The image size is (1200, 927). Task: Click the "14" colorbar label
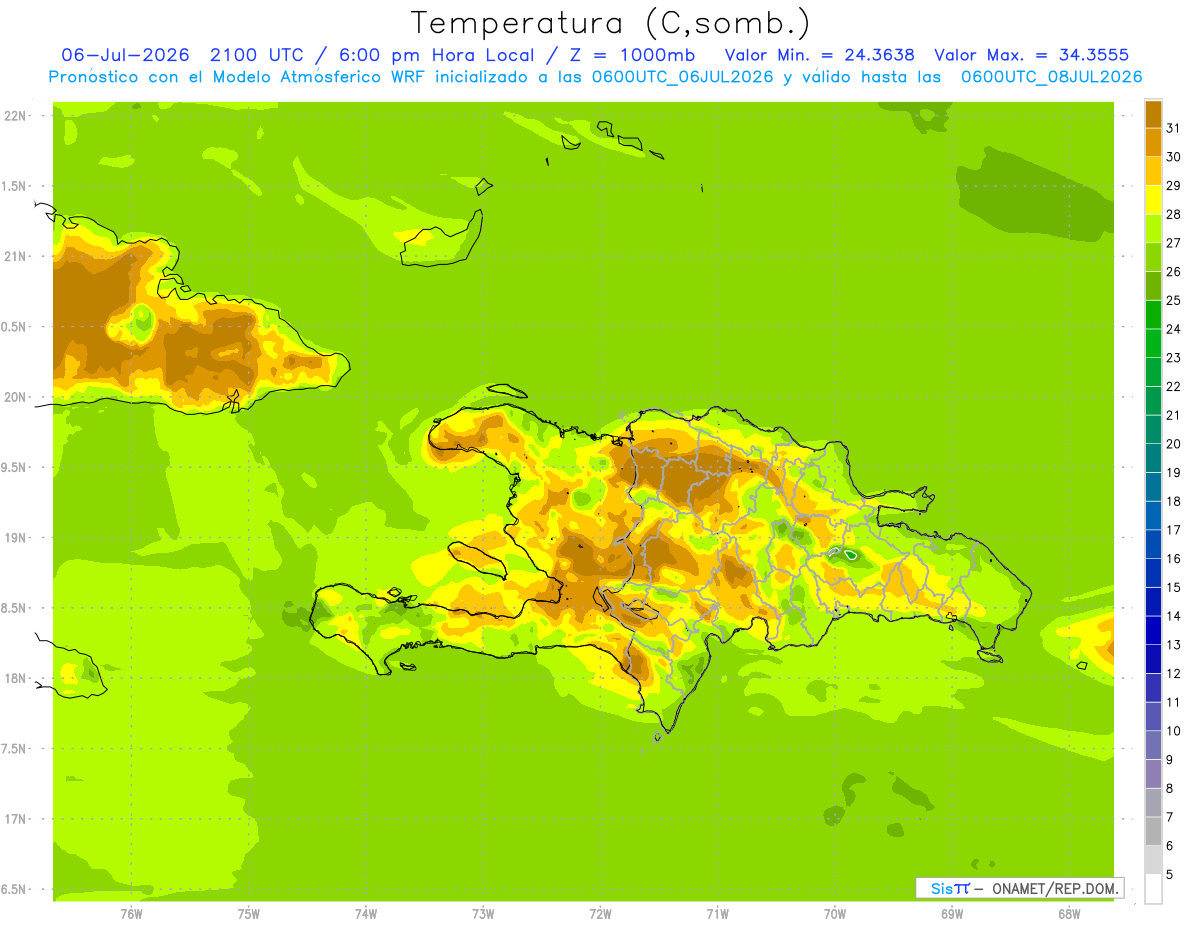point(1173,616)
